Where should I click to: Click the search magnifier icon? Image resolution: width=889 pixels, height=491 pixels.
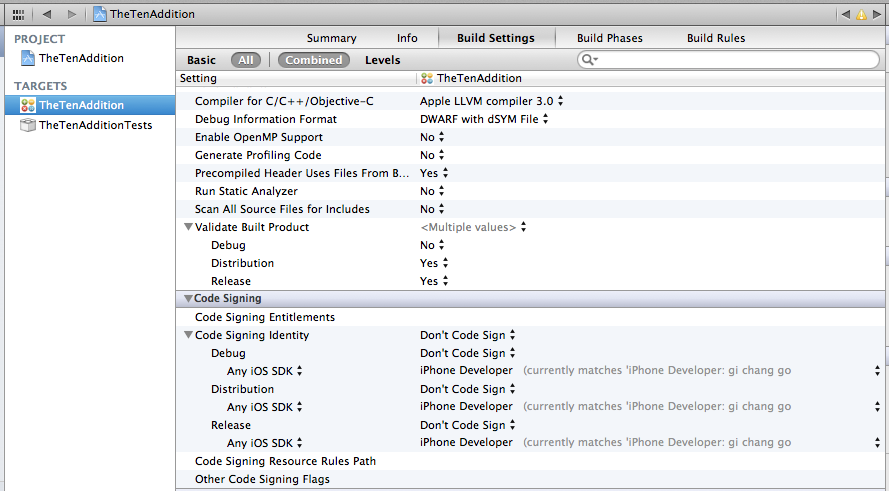[x=590, y=60]
